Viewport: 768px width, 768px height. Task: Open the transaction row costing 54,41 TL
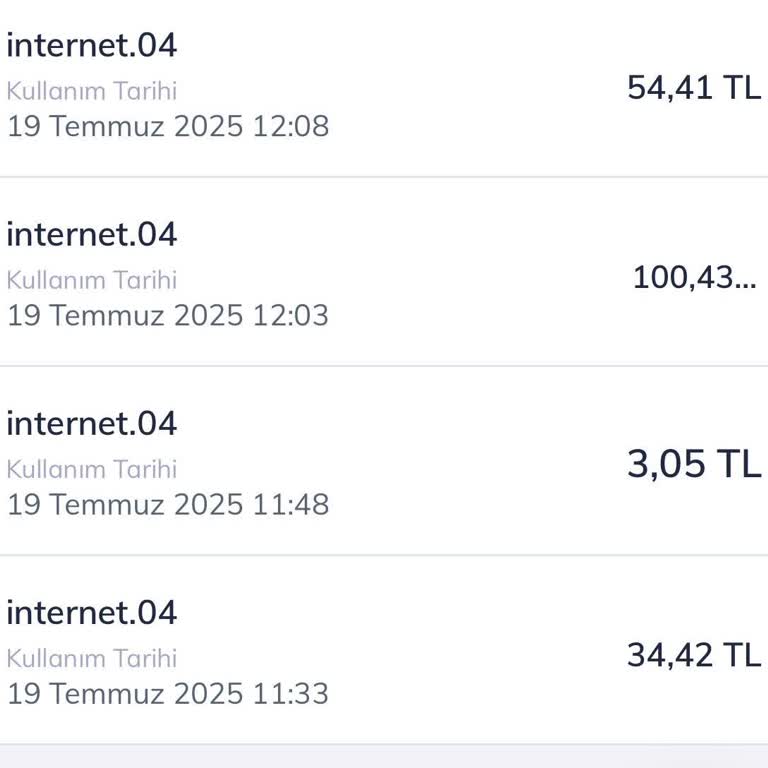point(450,88)
